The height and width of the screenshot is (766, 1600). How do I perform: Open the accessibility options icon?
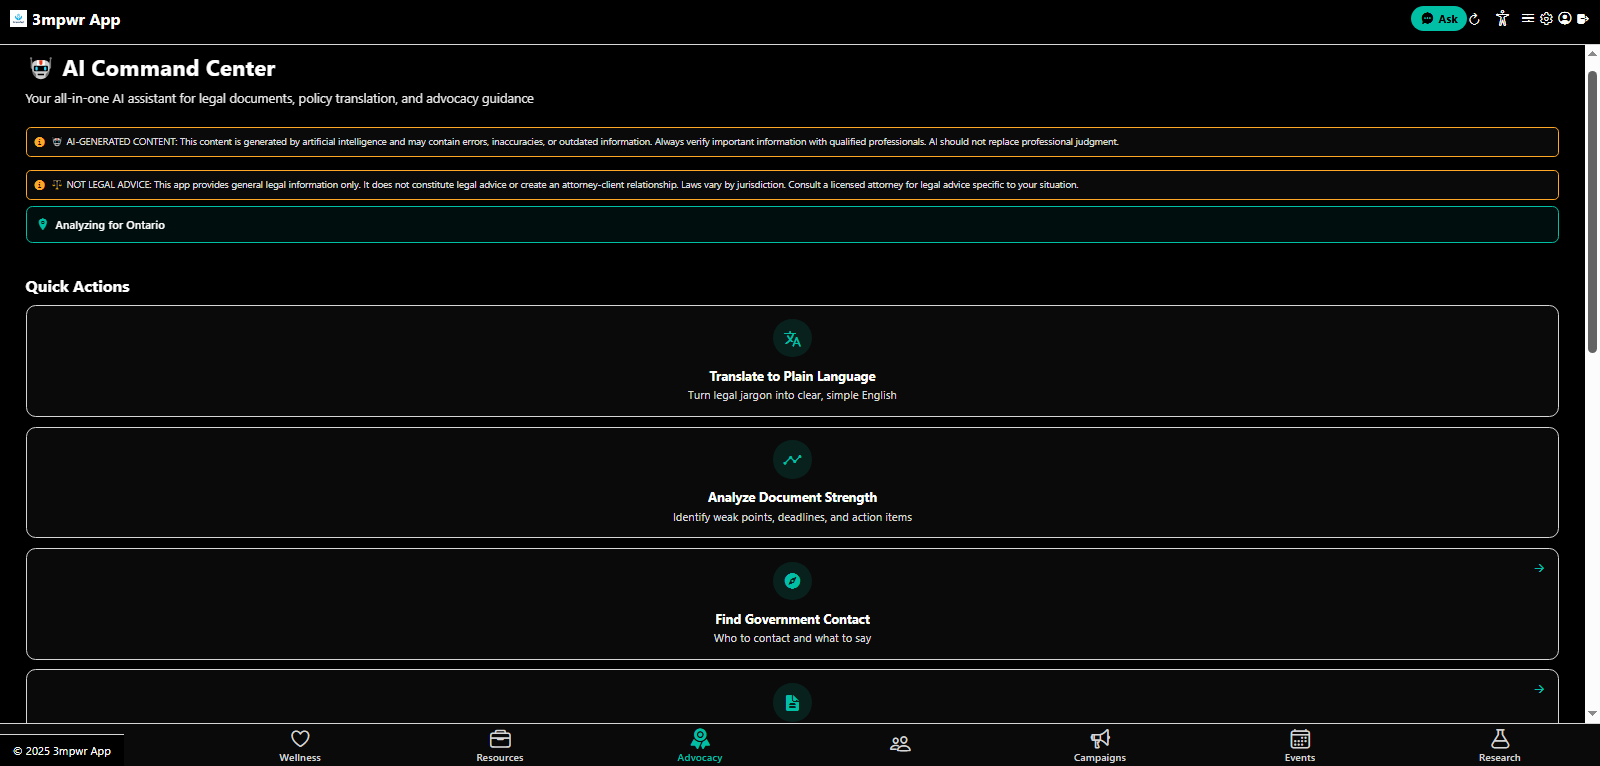1502,18
